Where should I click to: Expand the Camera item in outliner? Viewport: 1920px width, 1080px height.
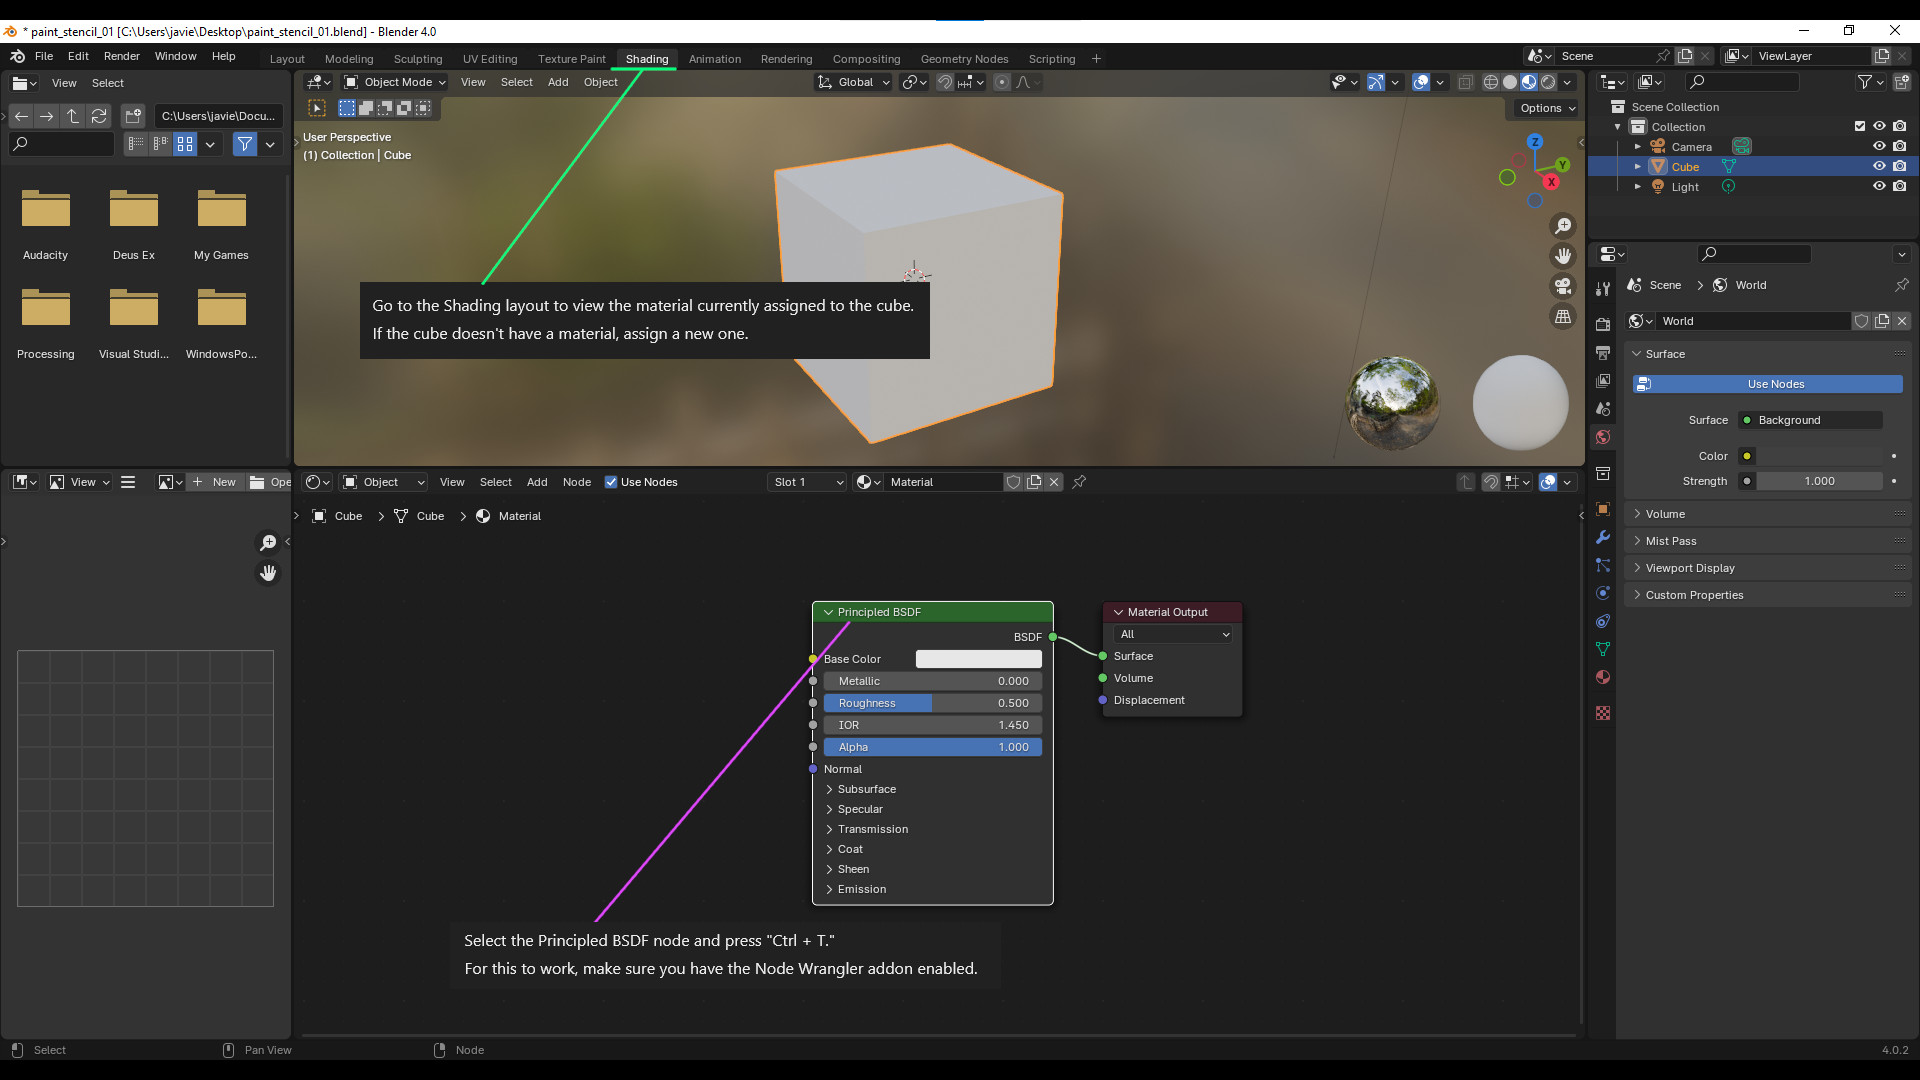(1638, 146)
